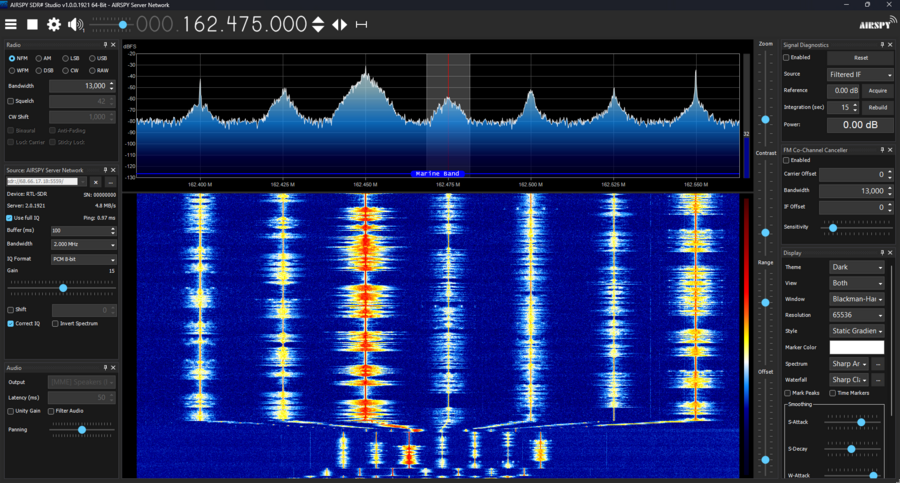Open Window dropdown showing Blackman-Harris
Image resolution: width=900 pixels, height=483 pixels.
click(856, 299)
